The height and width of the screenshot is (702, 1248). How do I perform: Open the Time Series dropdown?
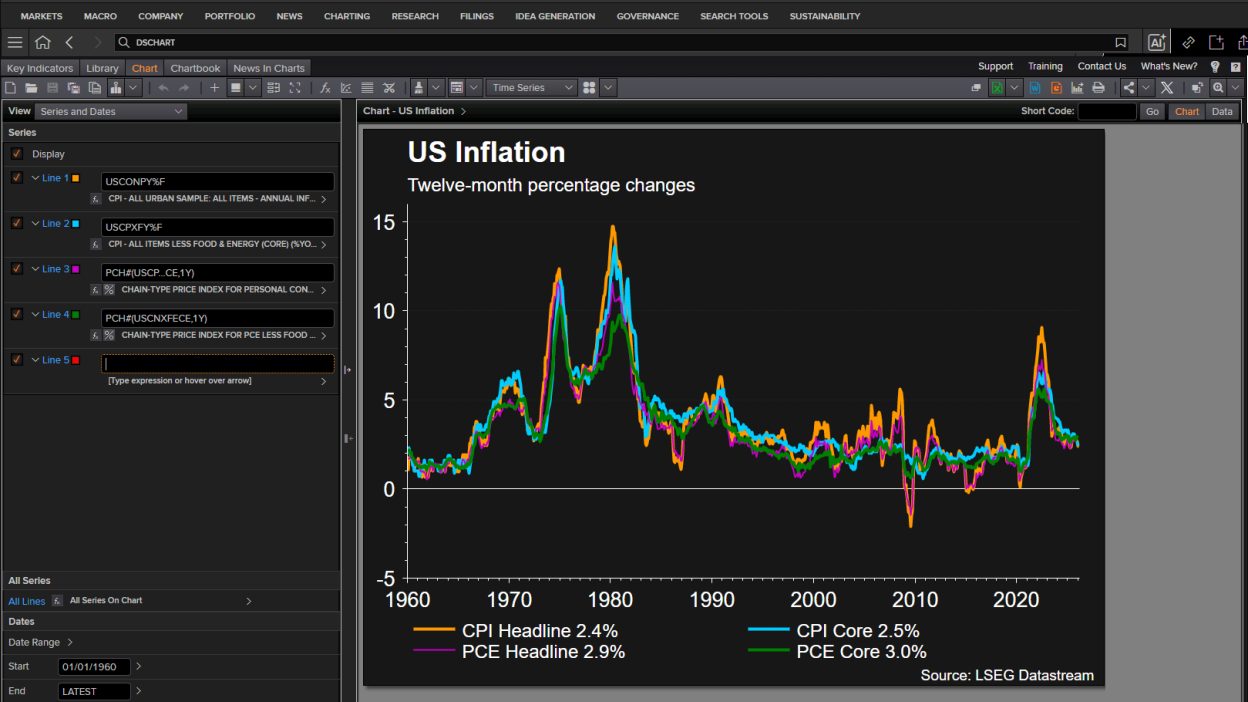[x=532, y=88]
